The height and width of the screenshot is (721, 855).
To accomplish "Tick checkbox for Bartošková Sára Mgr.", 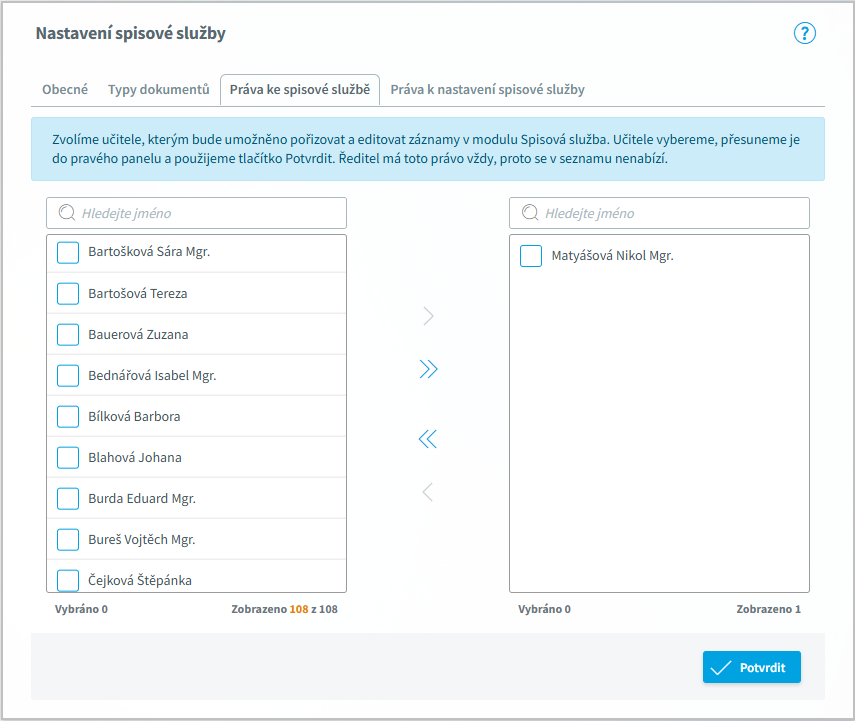I will pyautogui.click(x=68, y=253).
